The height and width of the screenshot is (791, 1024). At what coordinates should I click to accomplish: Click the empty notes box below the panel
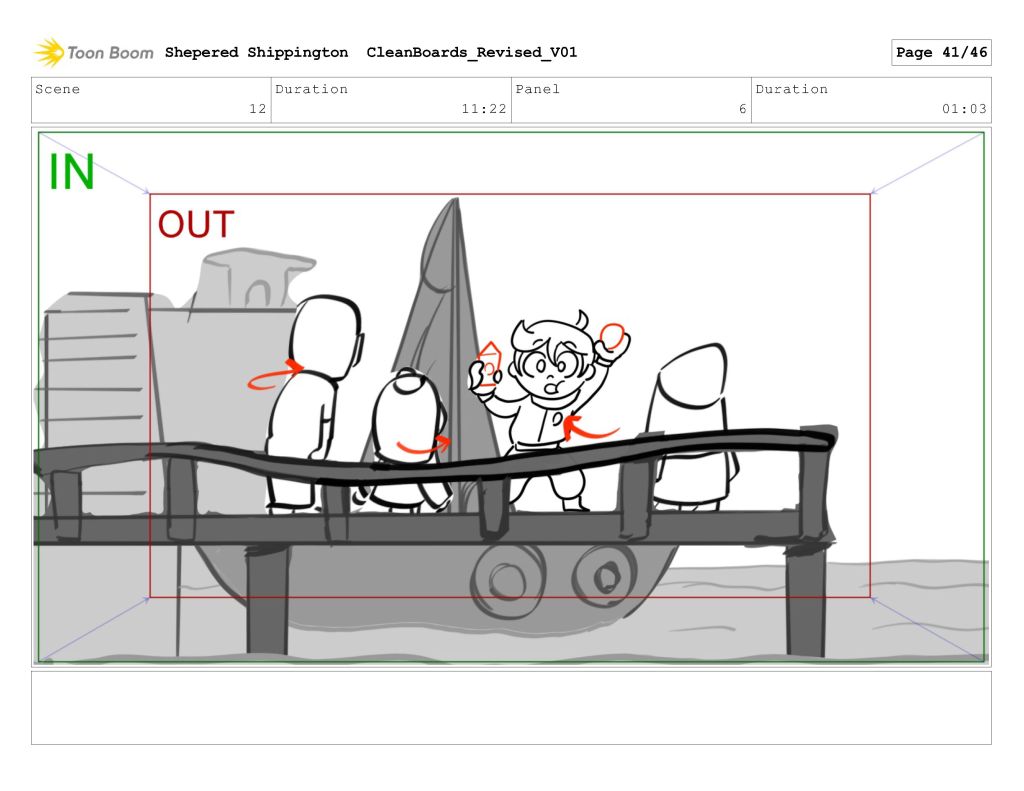pyautogui.click(x=511, y=708)
